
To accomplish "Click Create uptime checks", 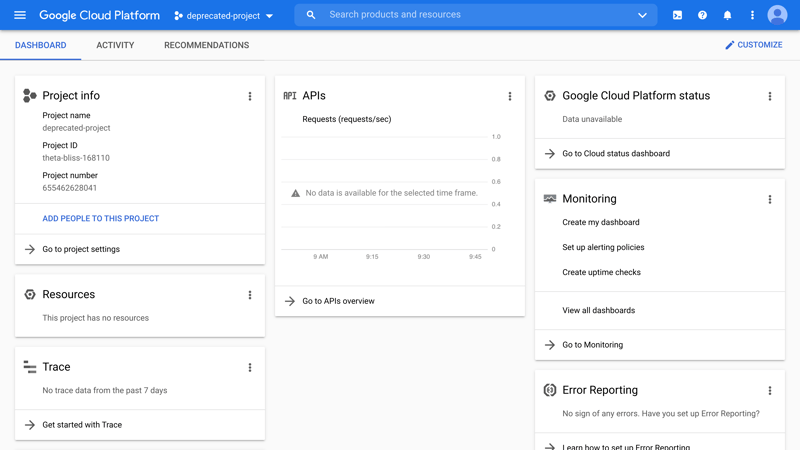I will point(601,272).
